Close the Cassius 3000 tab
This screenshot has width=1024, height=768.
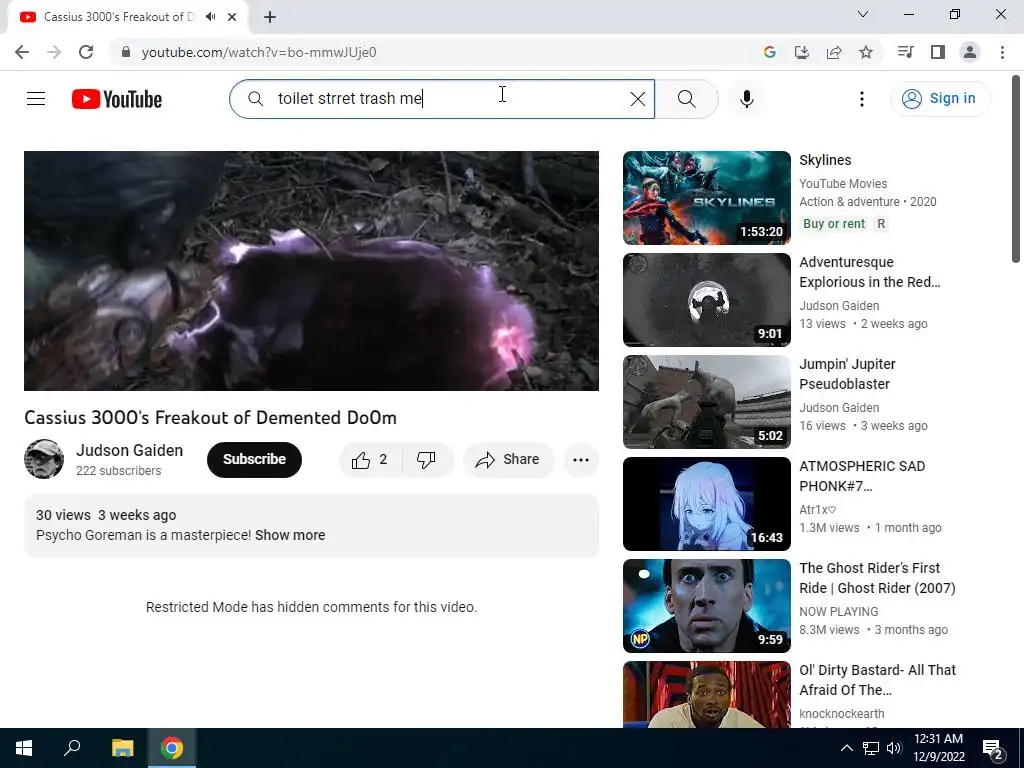232,17
